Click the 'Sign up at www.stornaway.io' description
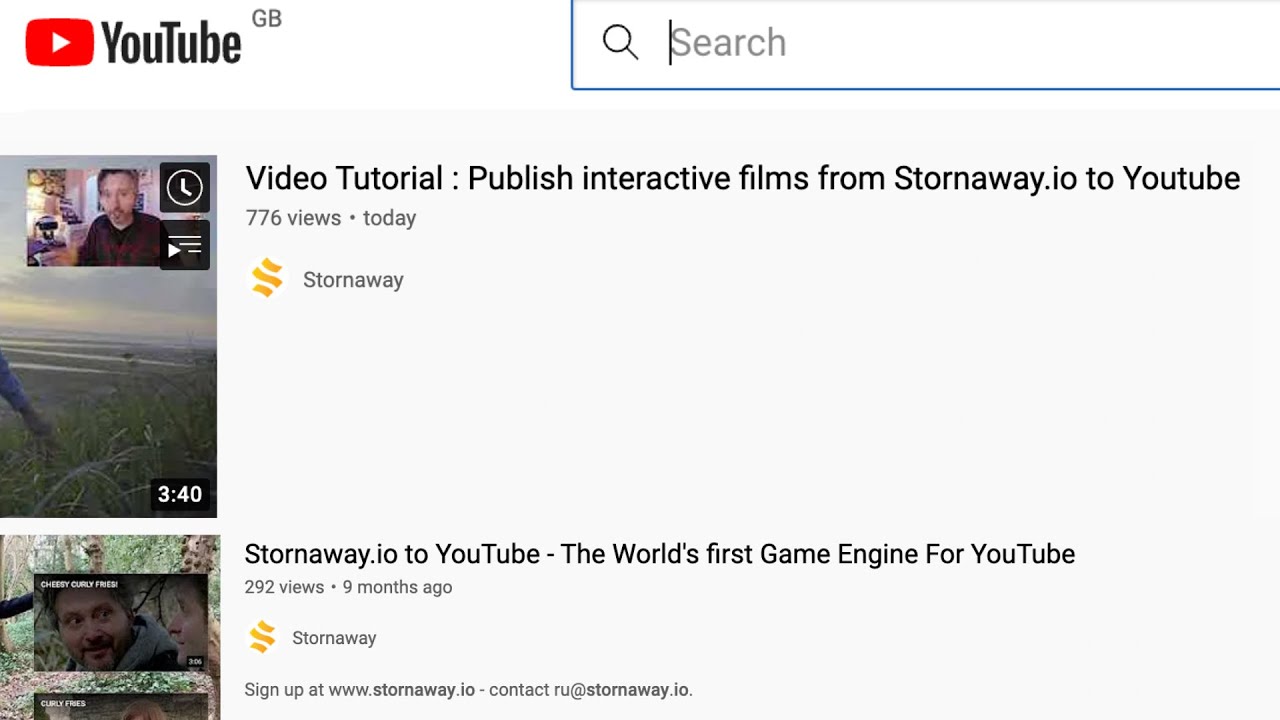 [468, 690]
